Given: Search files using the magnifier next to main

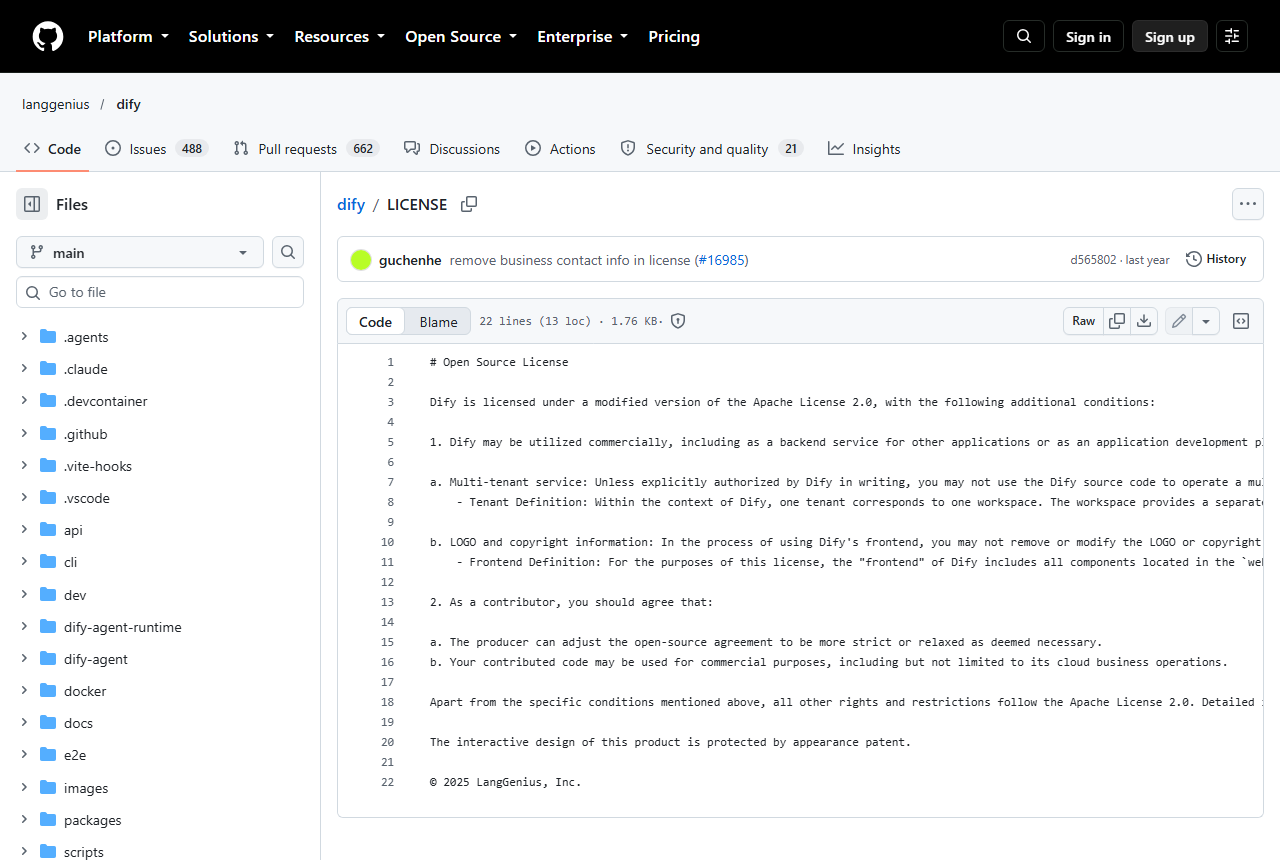Looking at the screenshot, I should pyautogui.click(x=288, y=252).
